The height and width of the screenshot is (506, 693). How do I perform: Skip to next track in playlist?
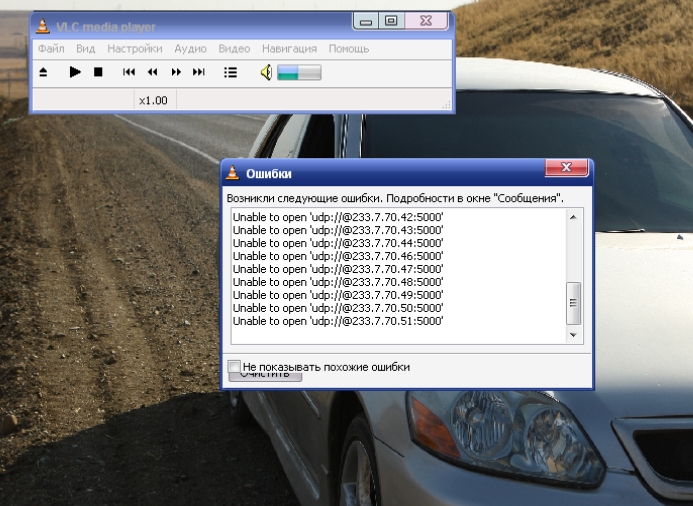pyautogui.click(x=199, y=72)
